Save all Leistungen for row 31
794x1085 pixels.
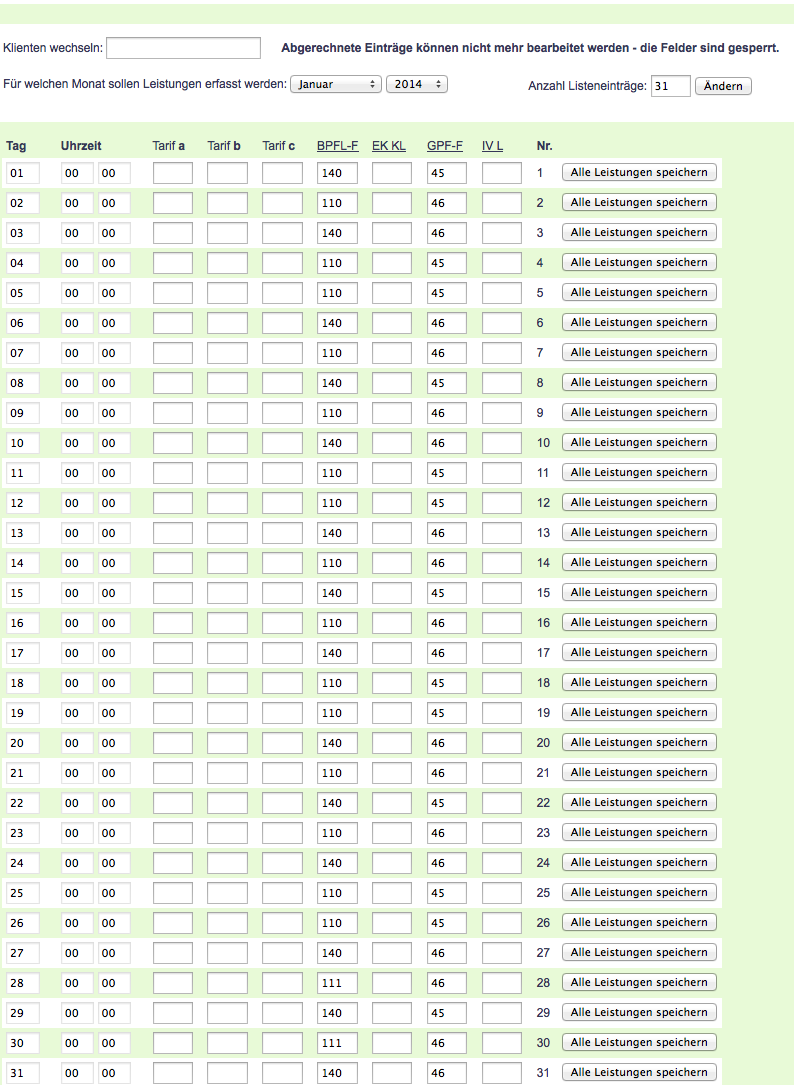tap(639, 1072)
